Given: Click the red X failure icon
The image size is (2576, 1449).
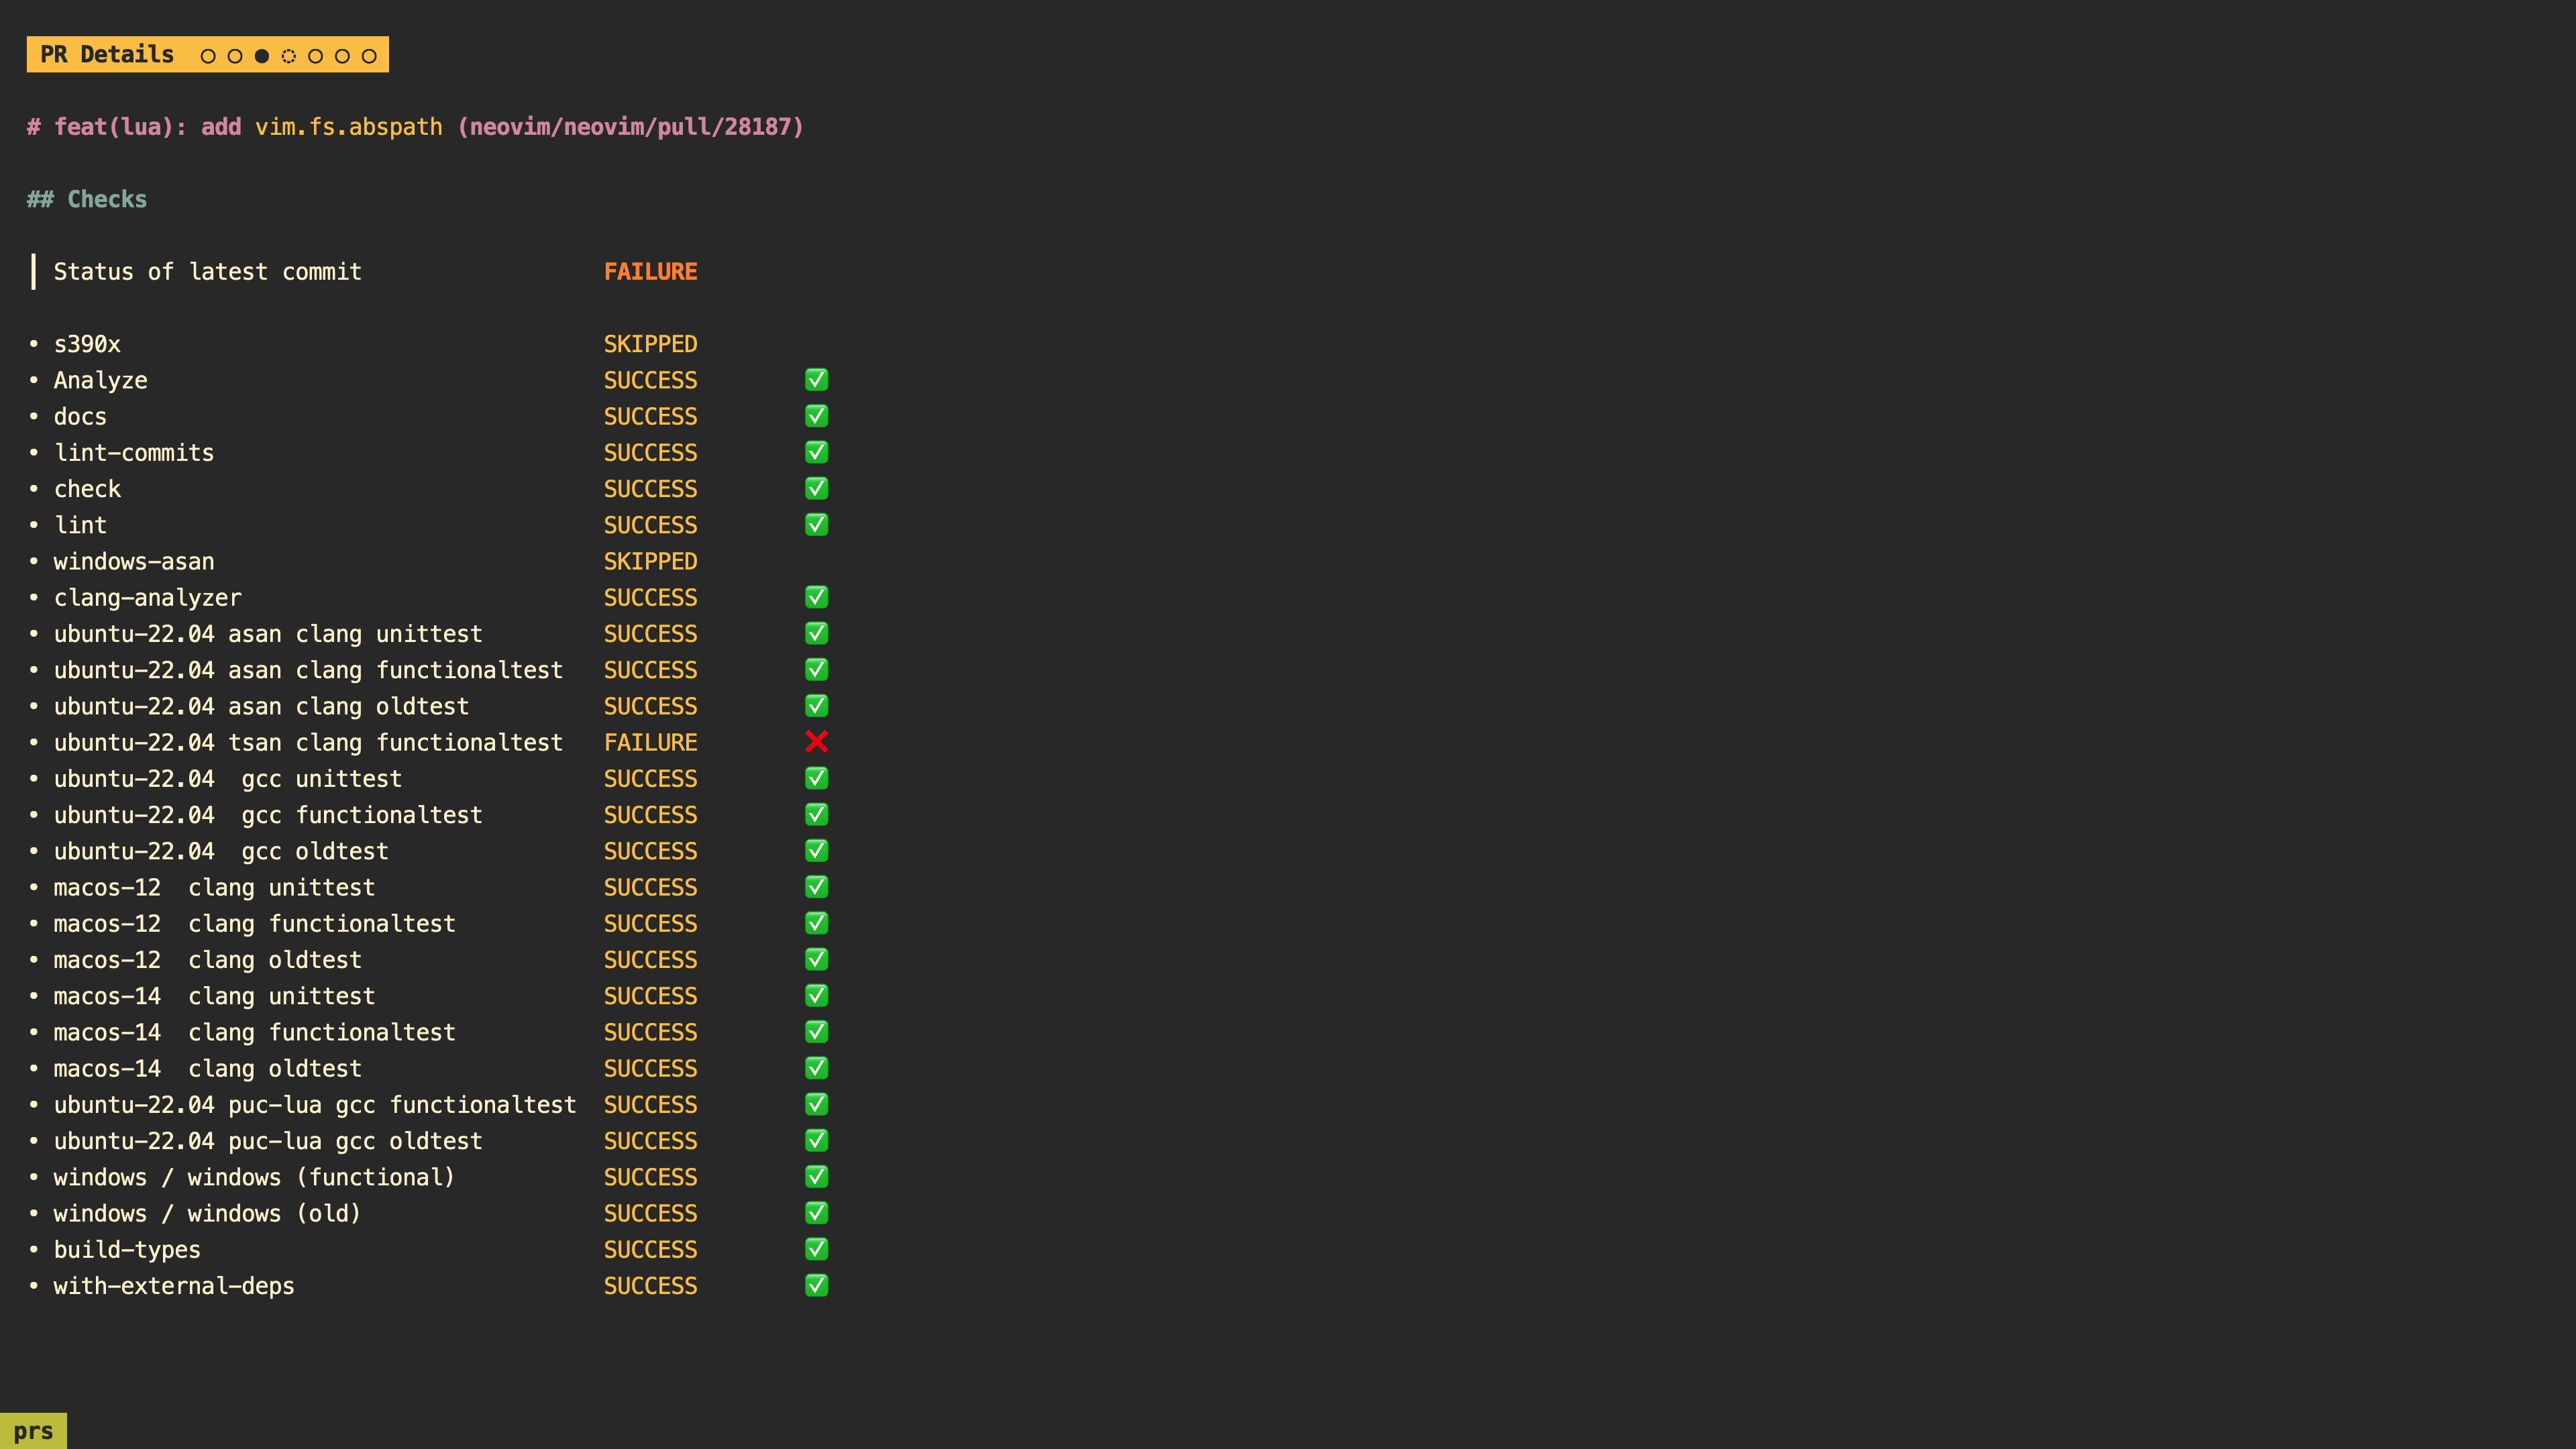Looking at the screenshot, I should pos(816,742).
